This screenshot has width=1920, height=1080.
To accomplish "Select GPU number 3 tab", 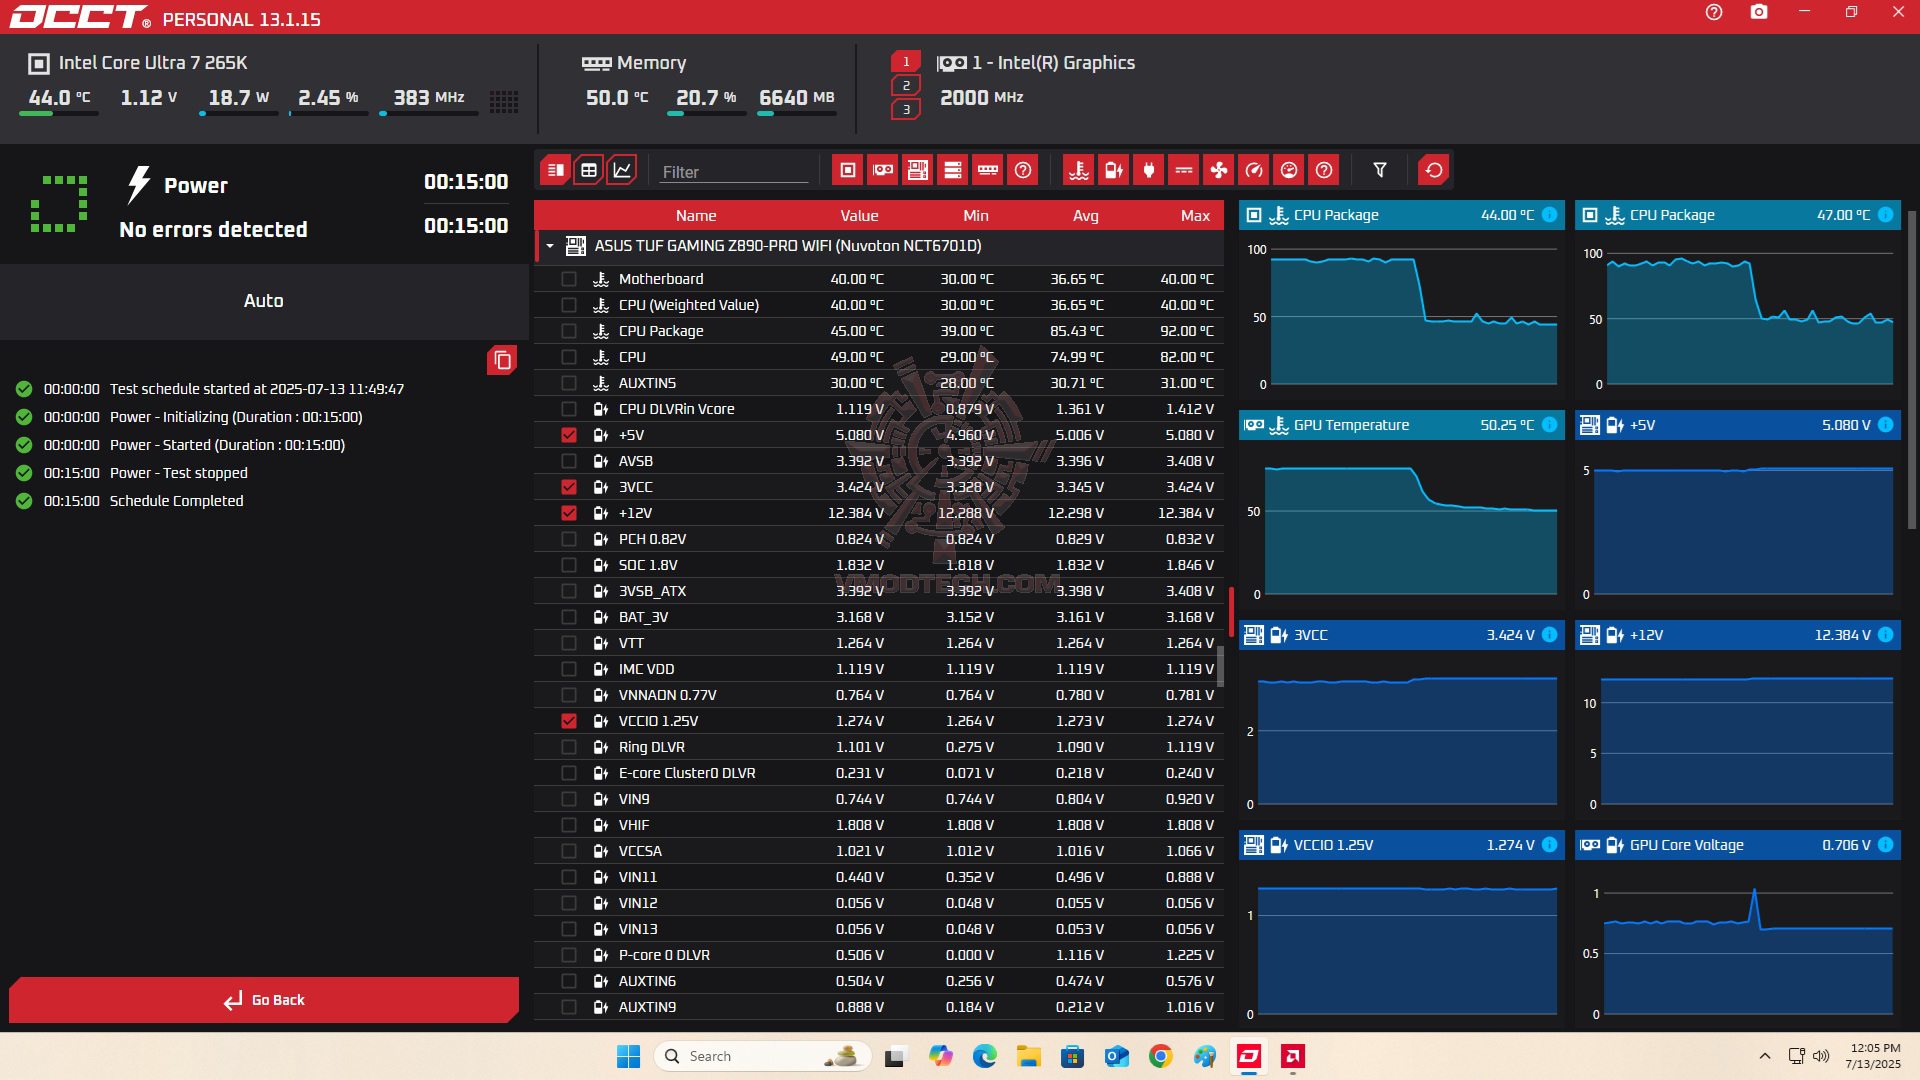I will [x=906, y=110].
